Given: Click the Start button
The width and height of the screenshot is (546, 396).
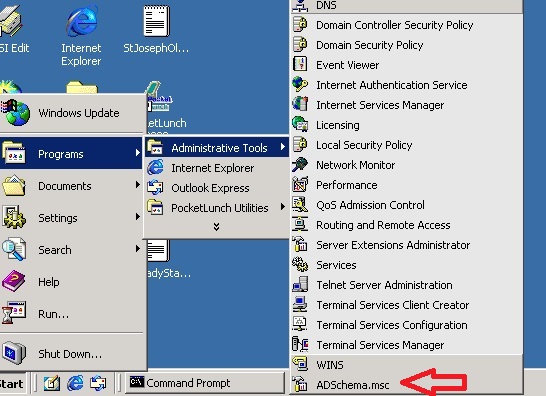Looking at the screenshot, I should 13,383.
